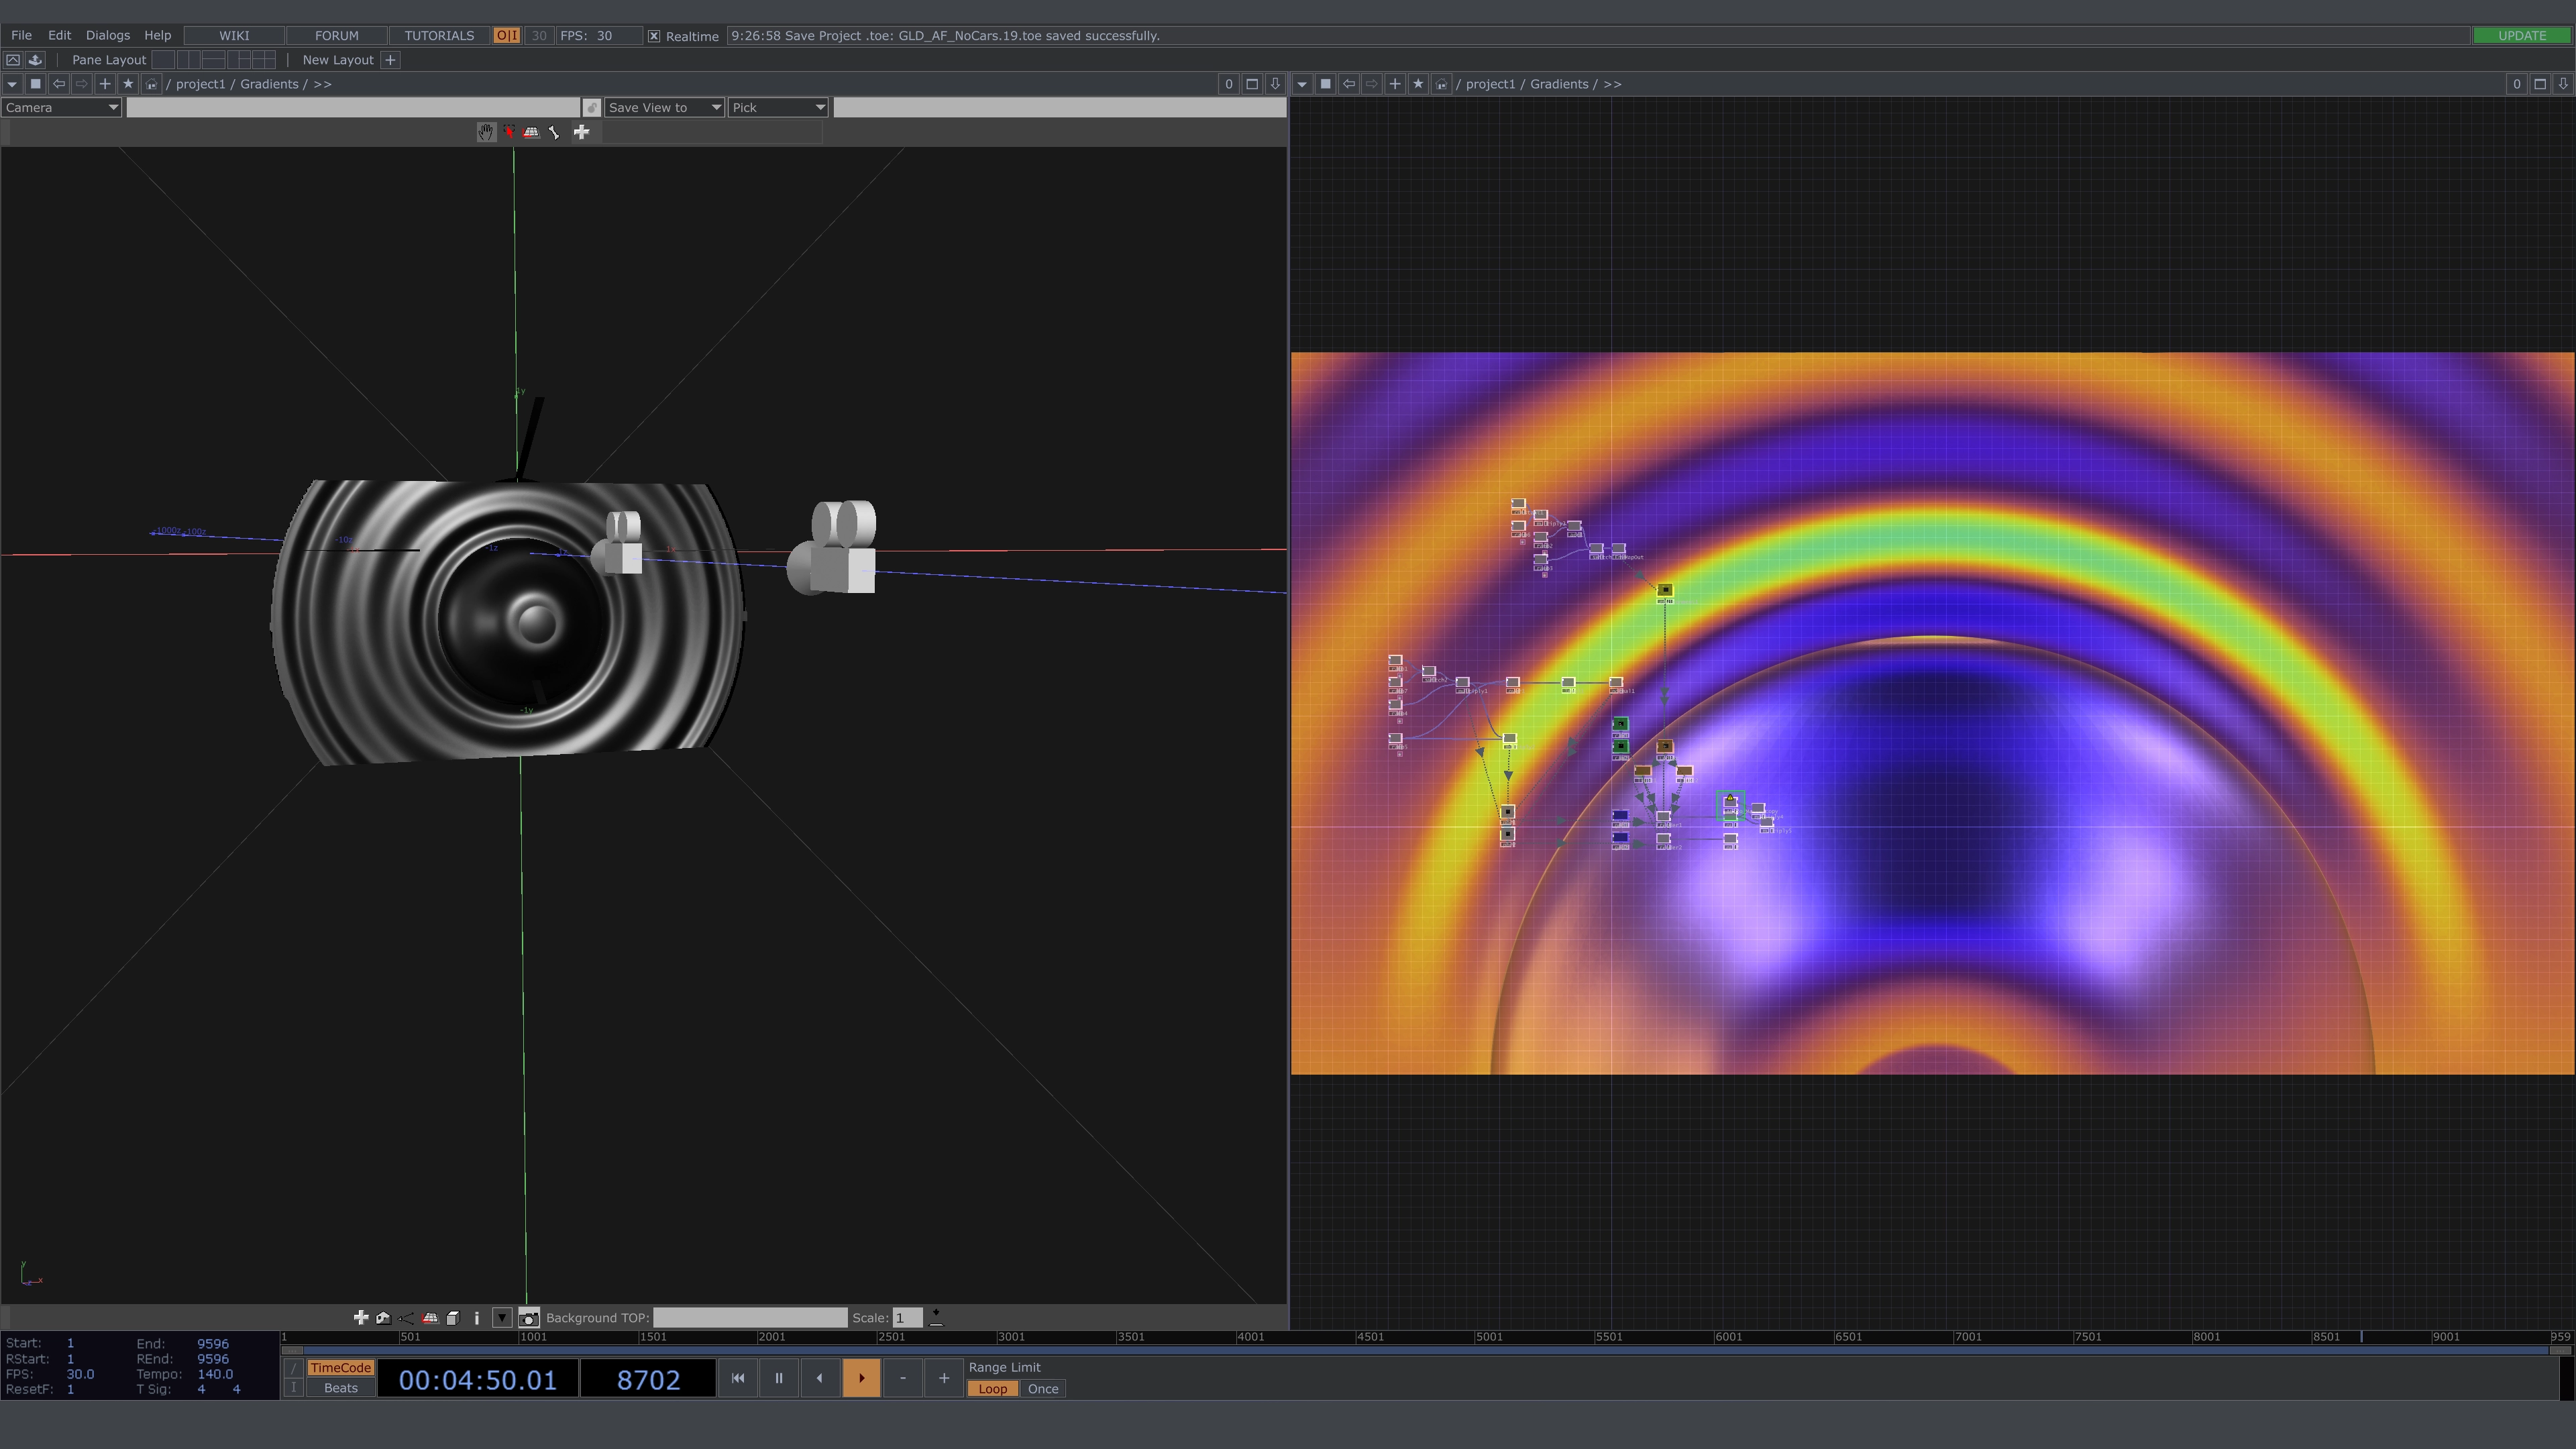Set range limit to Once

pyautogui.click(x=1043, y=1389)
